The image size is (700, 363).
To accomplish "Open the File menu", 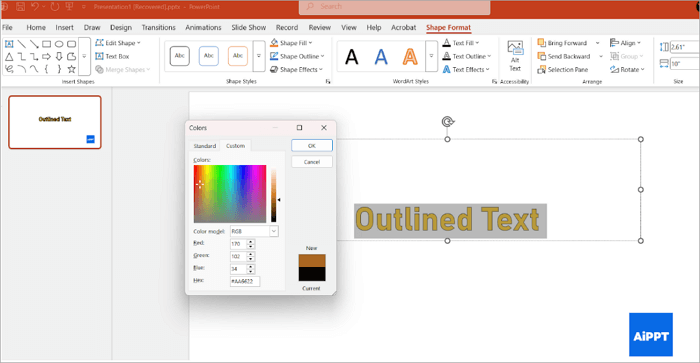I will 8,27.
